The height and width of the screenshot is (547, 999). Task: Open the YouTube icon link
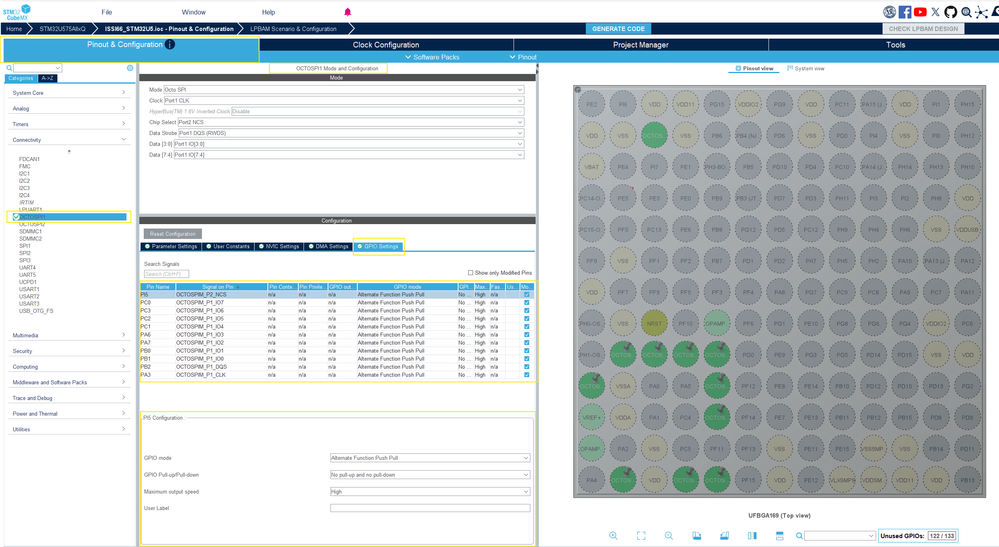point(920,12)
